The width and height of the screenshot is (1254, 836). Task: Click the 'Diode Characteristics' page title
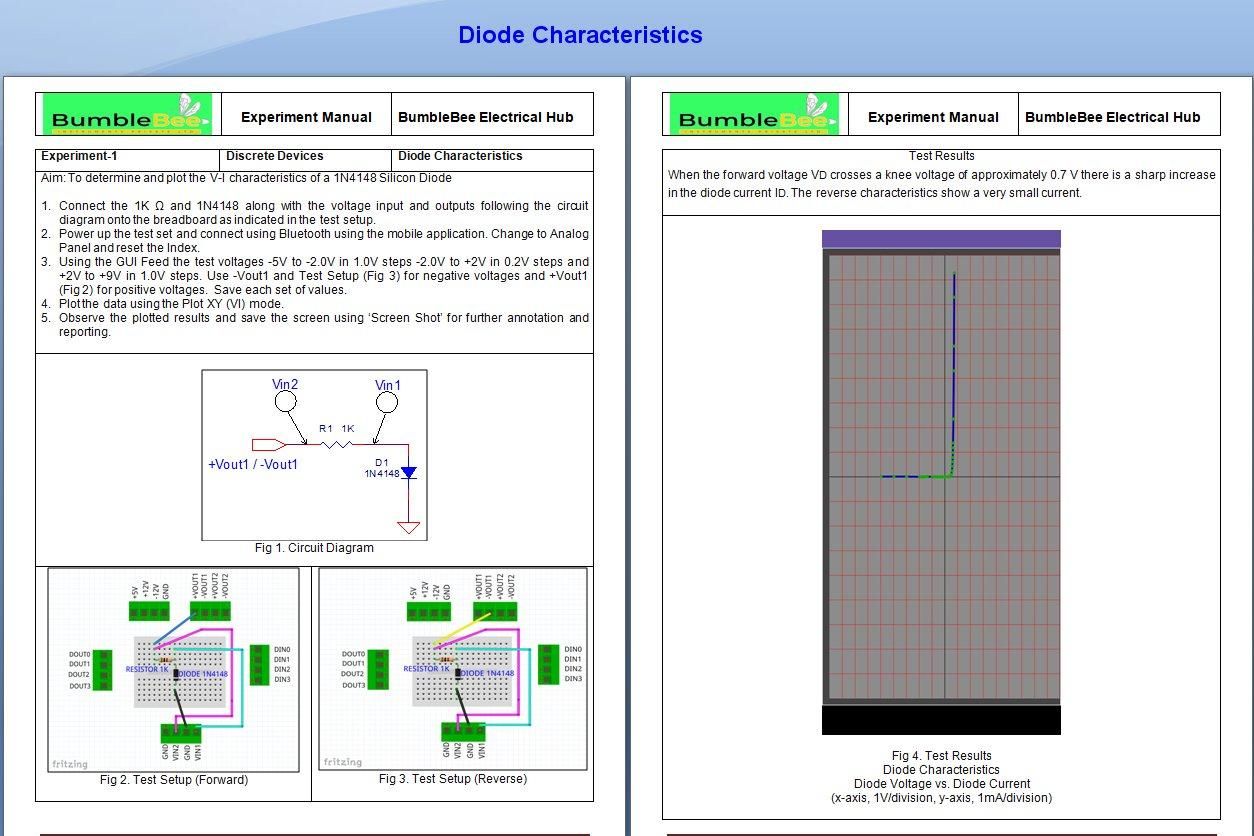[x=580, y=35]
